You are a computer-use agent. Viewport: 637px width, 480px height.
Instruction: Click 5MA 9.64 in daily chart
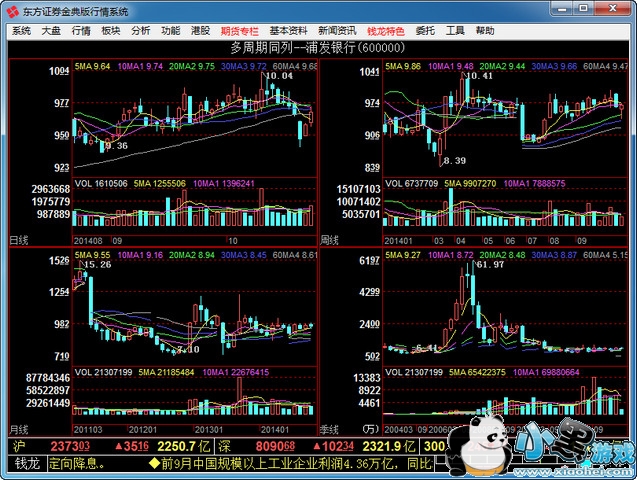pyautogui.click(x=92, y=66)
